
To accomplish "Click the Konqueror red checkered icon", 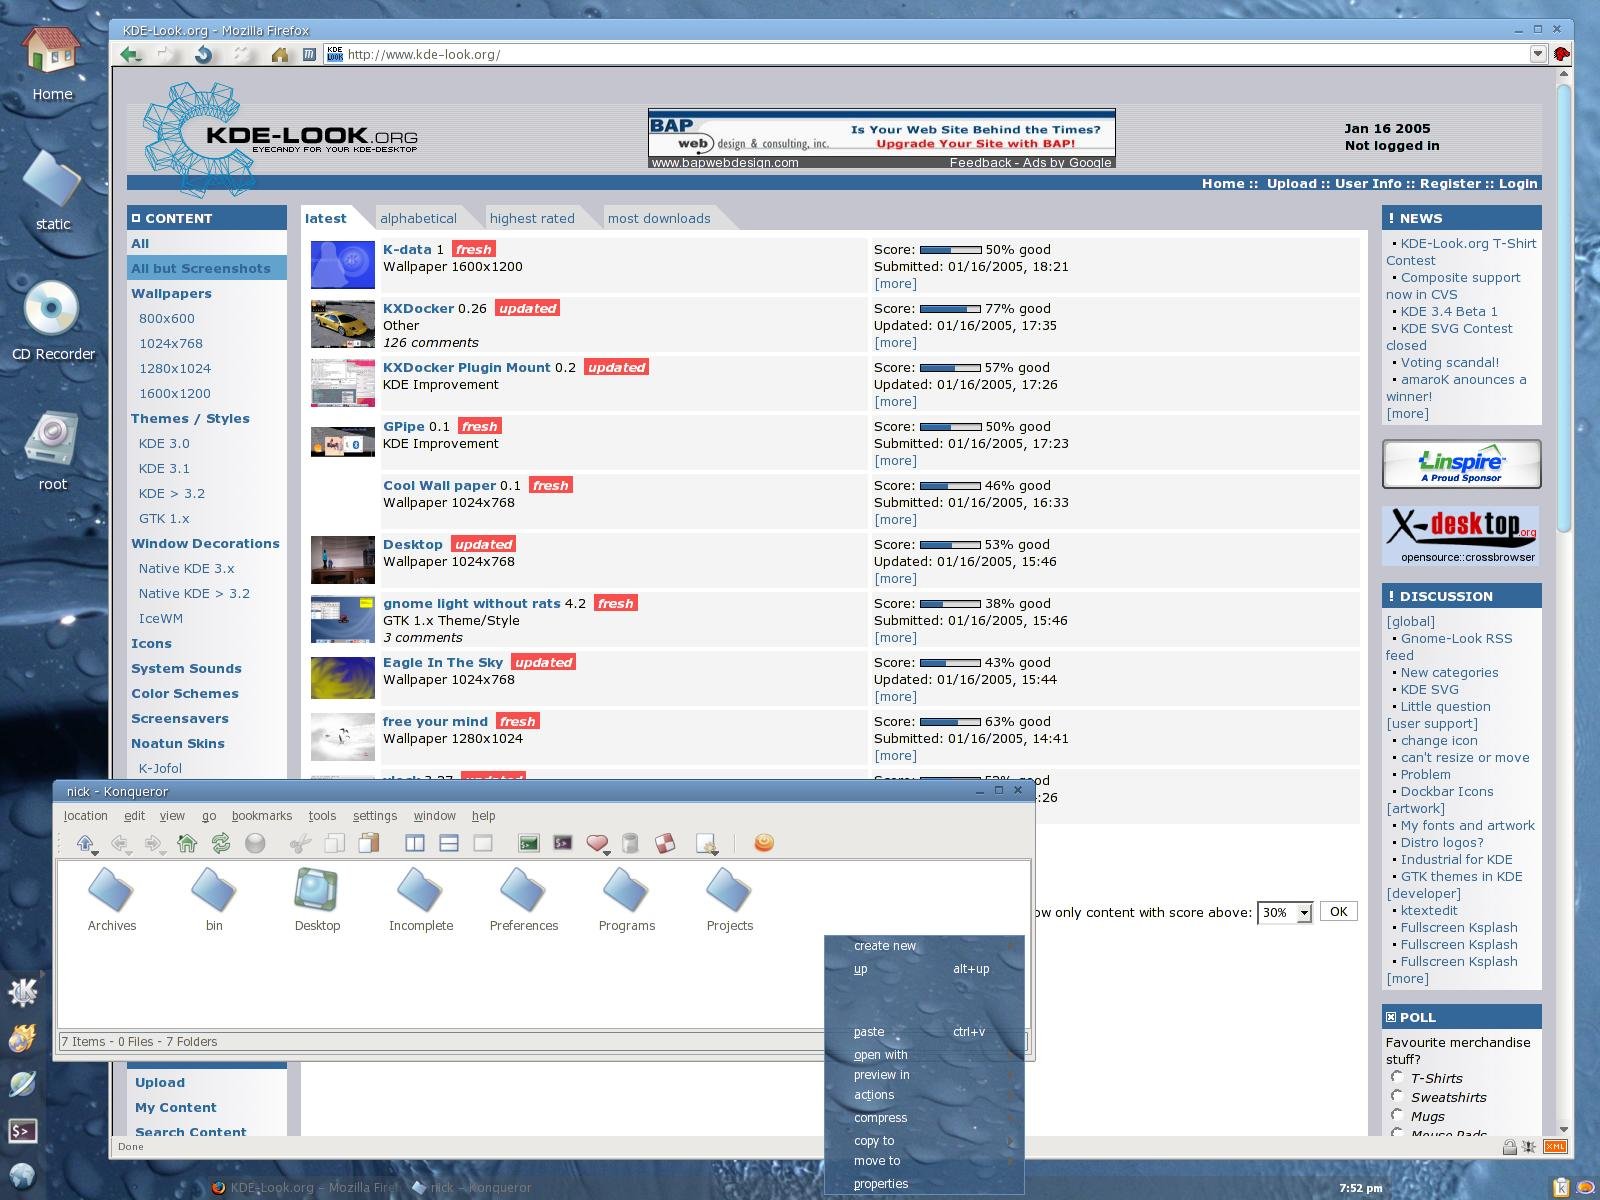I will click(x=665, y=843).
